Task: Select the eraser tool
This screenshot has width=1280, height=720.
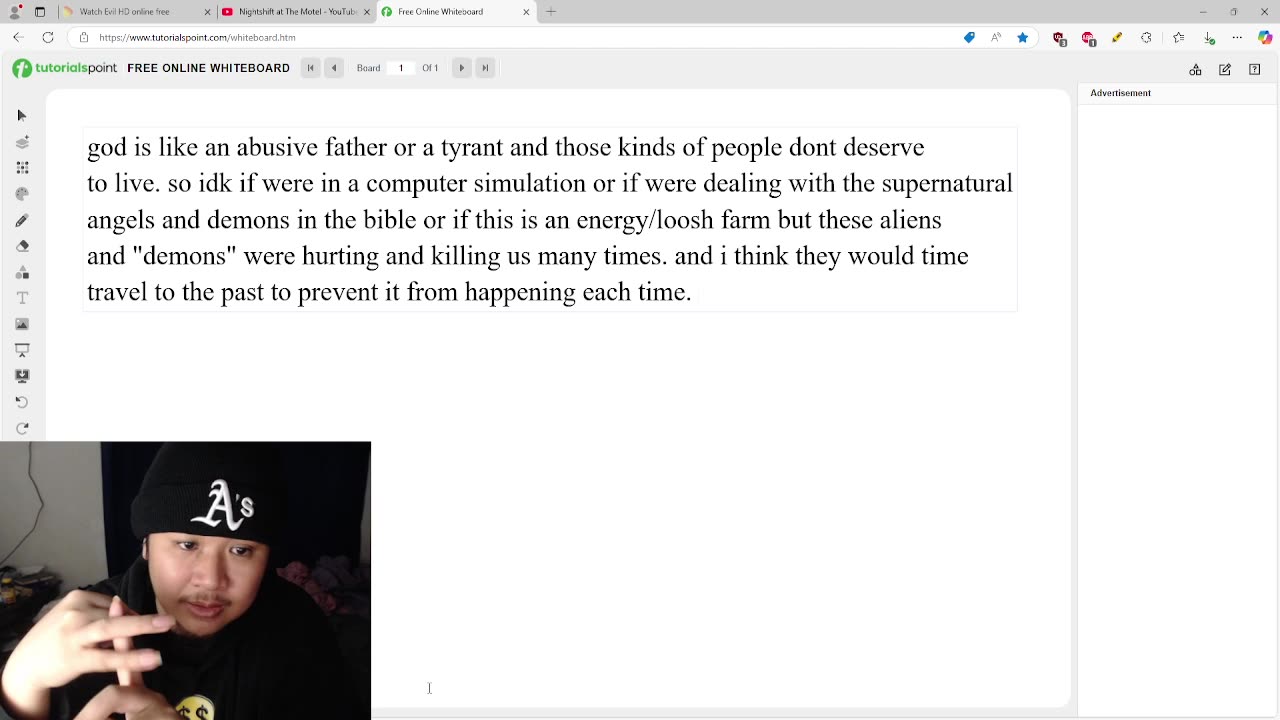Action: click(x=22, y=246)
